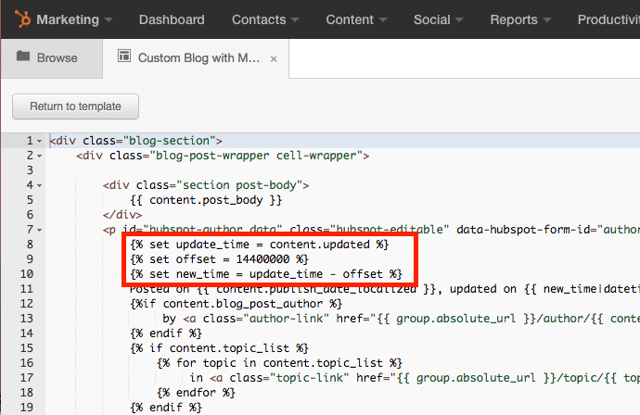Click the HubSpot sprocket logo

point(21,19)
